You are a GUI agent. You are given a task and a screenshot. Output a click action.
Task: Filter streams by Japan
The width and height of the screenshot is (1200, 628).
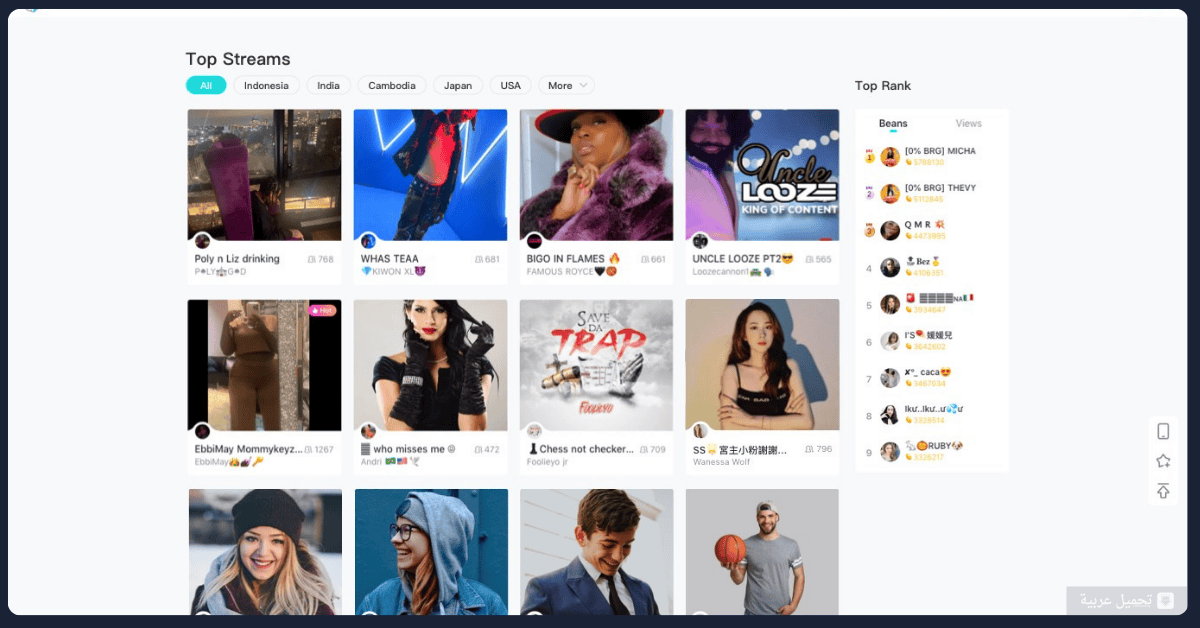click(x=458, y=86)
